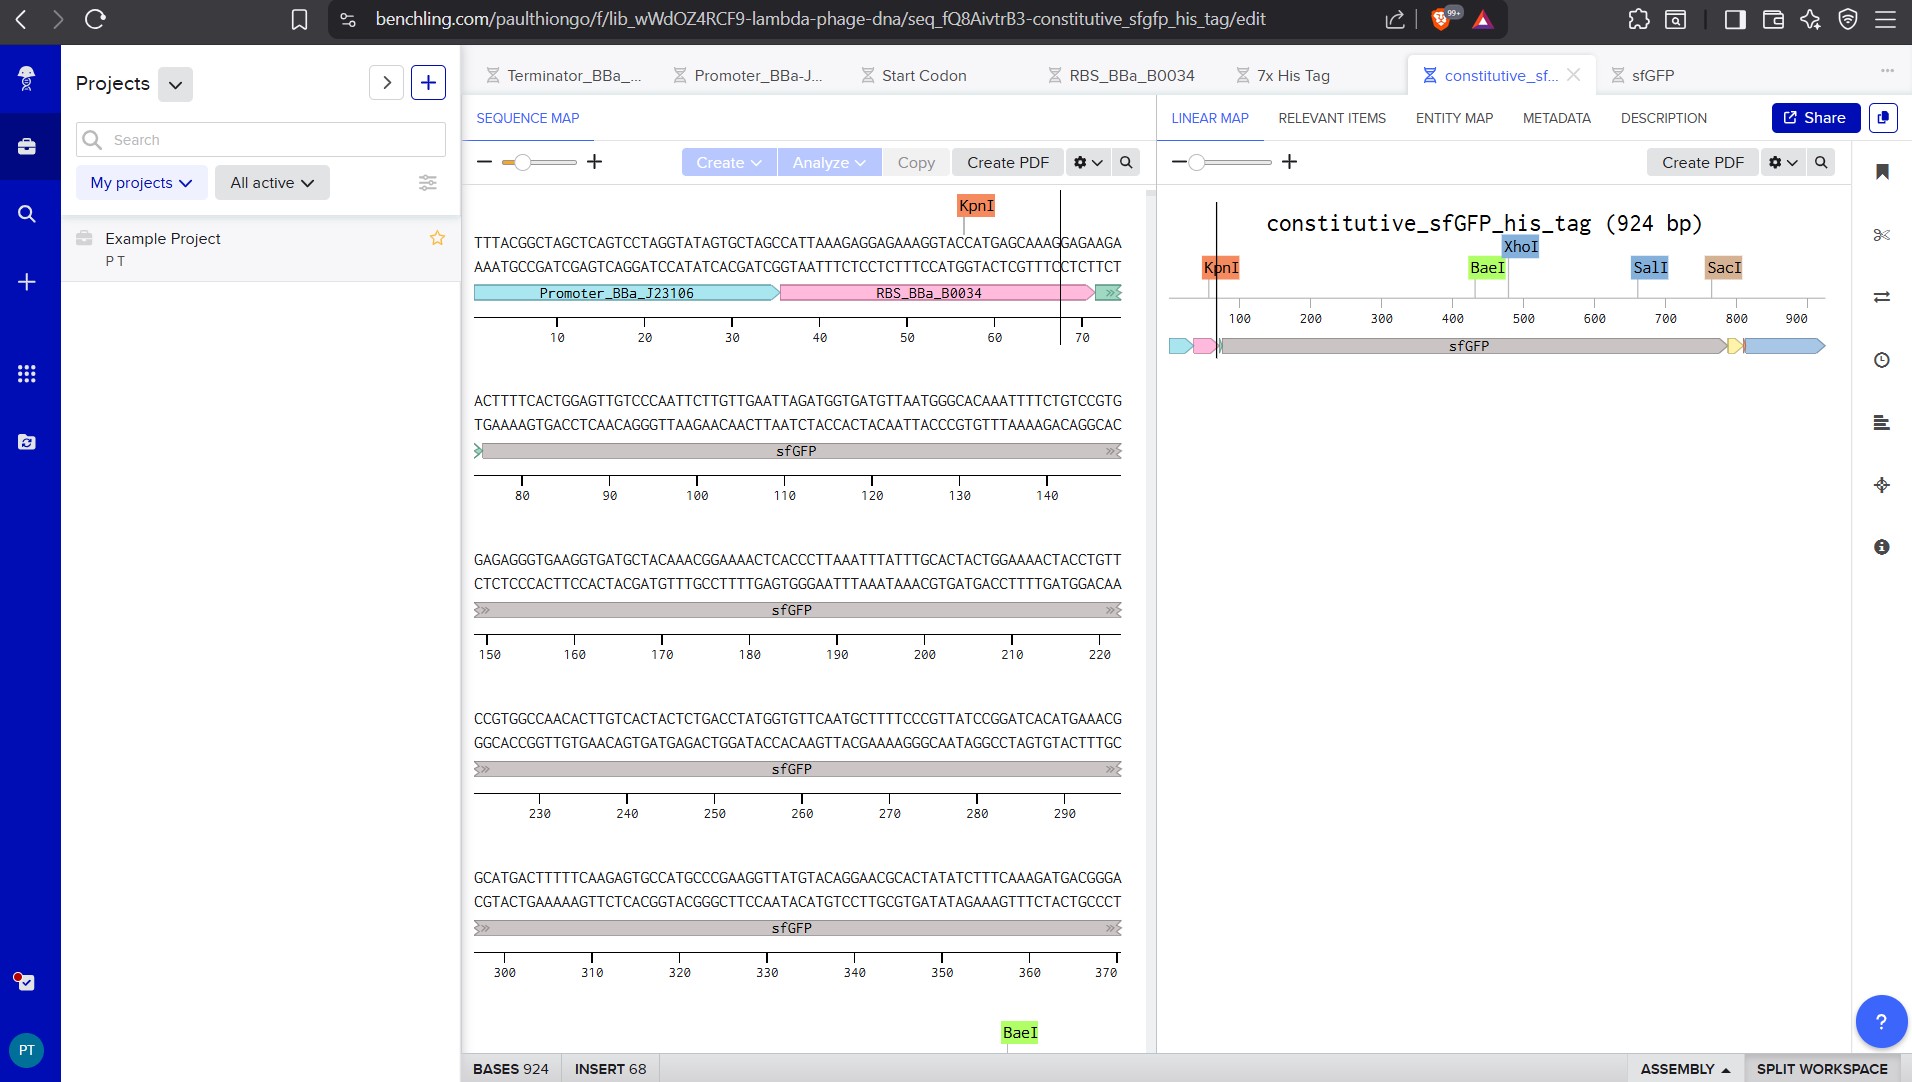Open the PT user avatar menu
Viewport: 1912px width, 1082px height.
tap(27, 1050)
